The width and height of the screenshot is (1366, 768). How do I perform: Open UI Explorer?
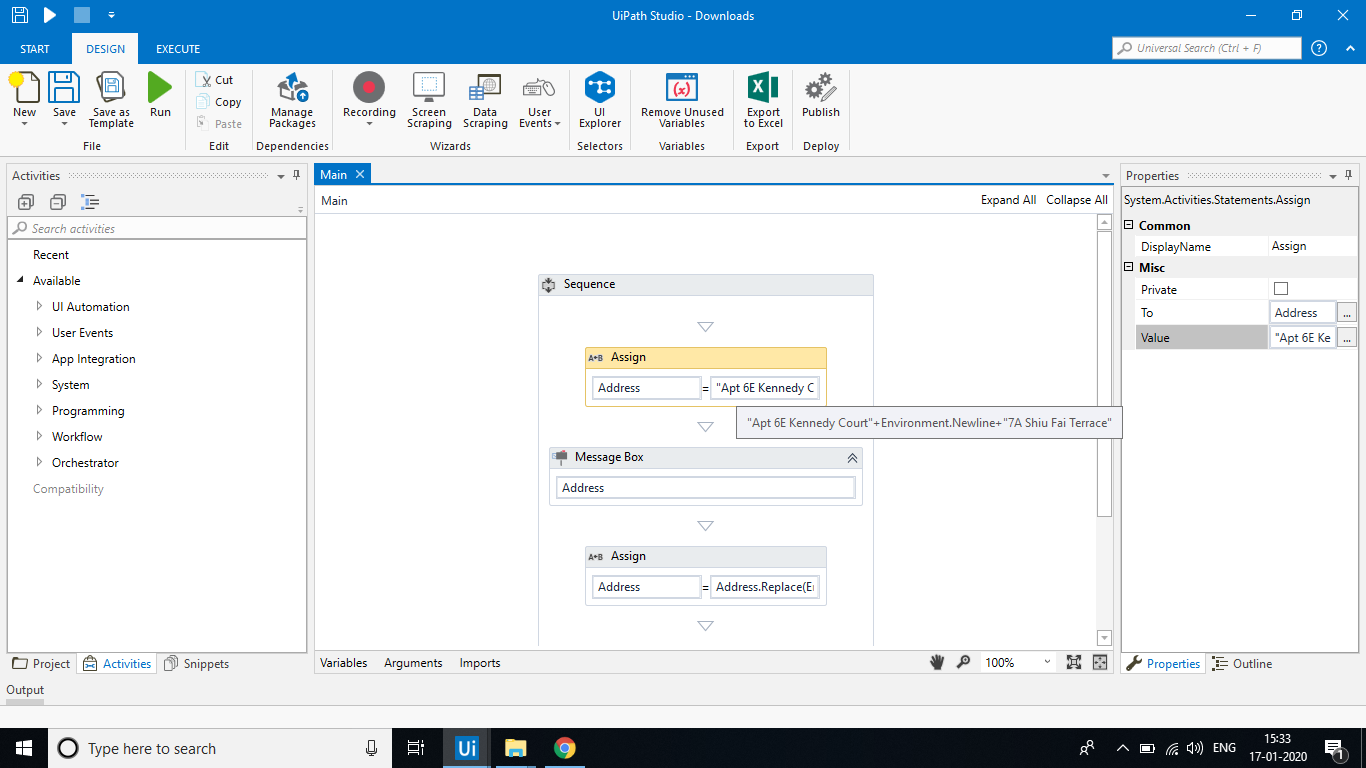(x=599, y=97)
